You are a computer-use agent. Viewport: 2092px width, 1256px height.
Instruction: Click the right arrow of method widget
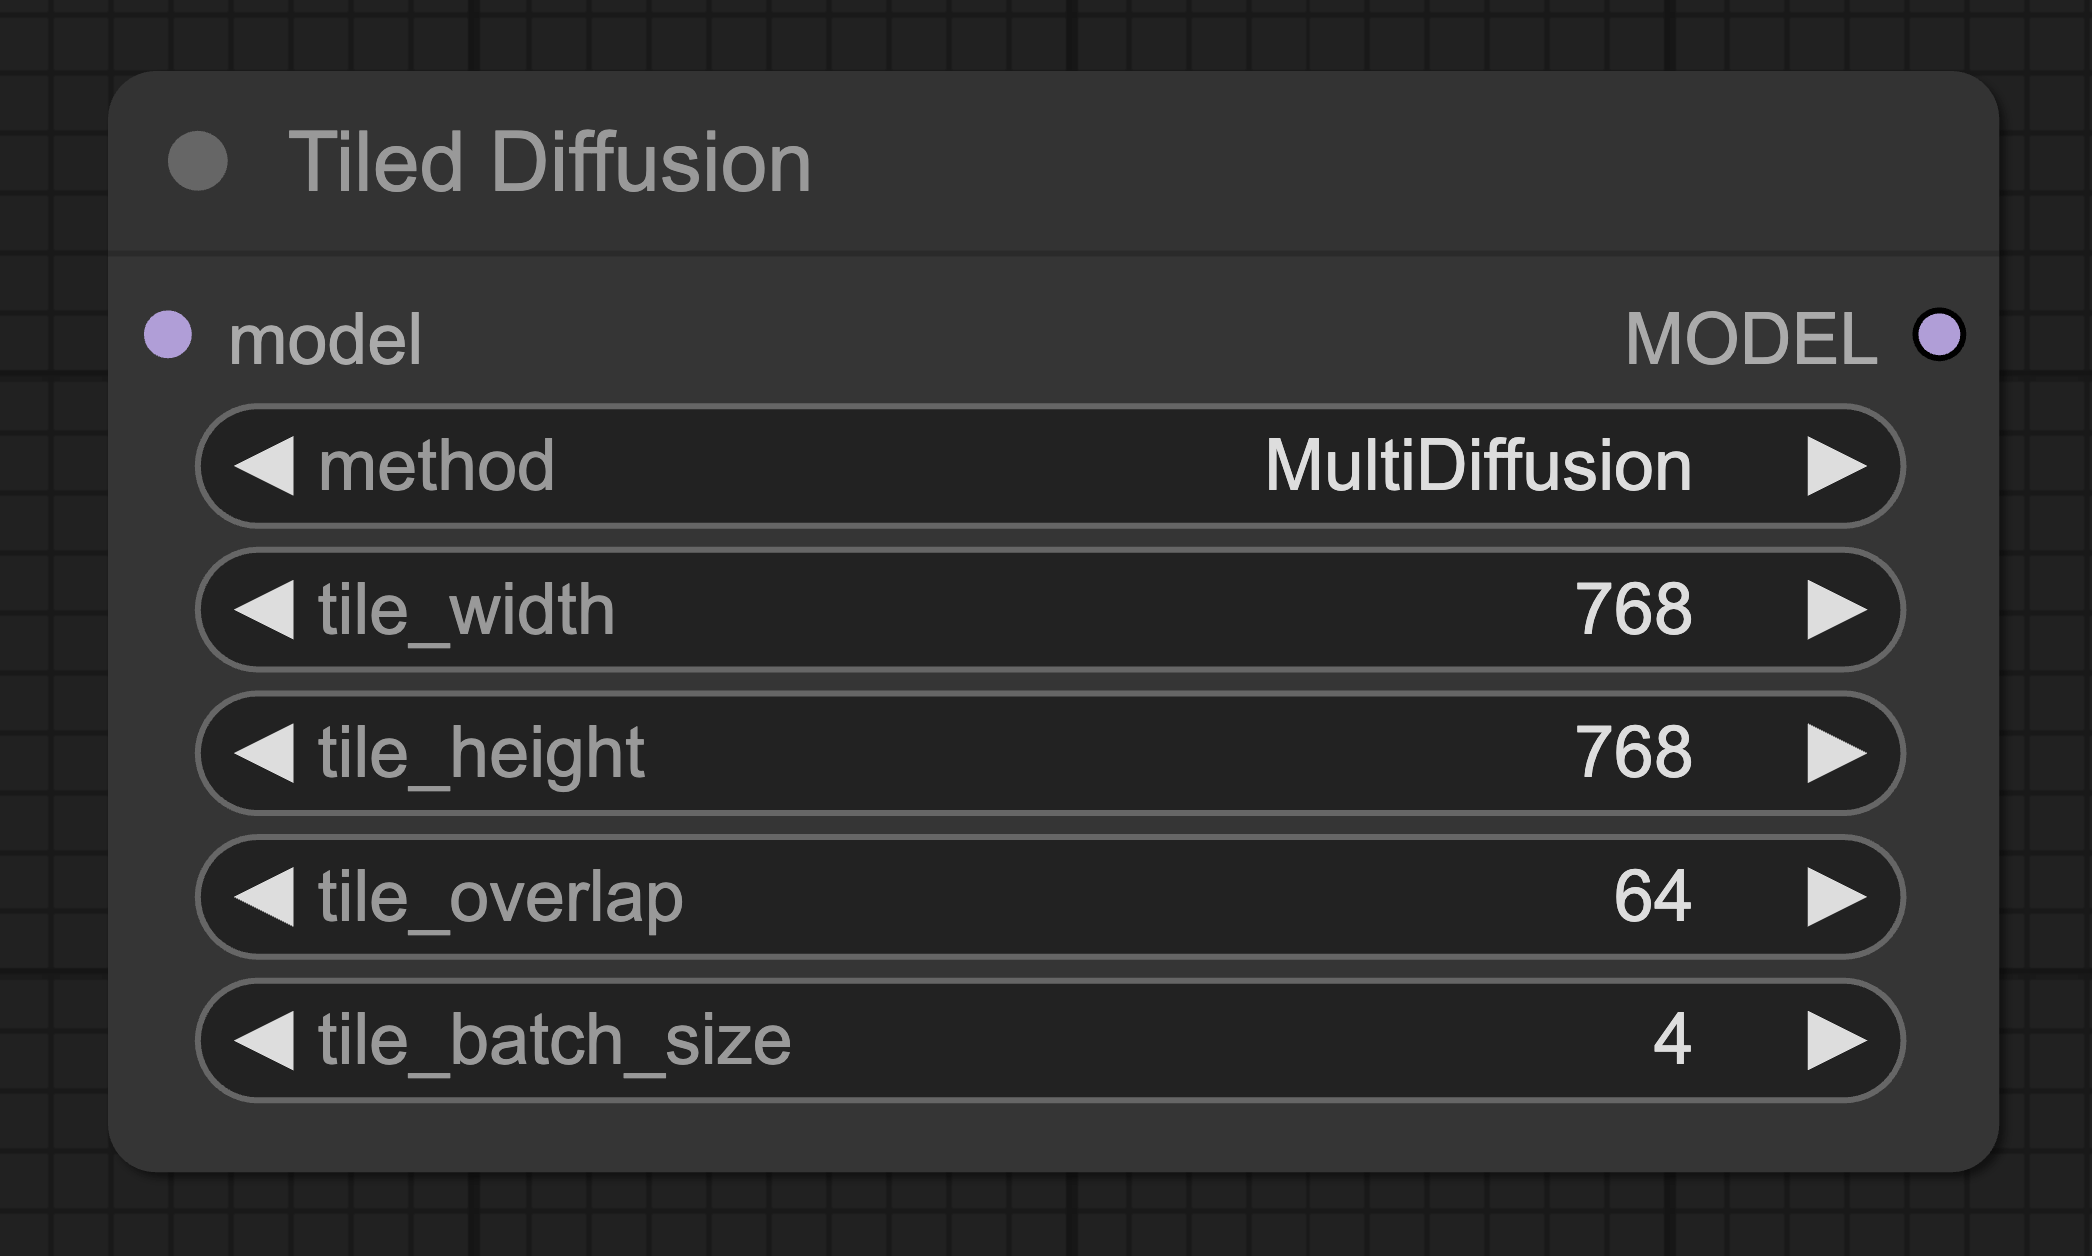click(1840, 465)
